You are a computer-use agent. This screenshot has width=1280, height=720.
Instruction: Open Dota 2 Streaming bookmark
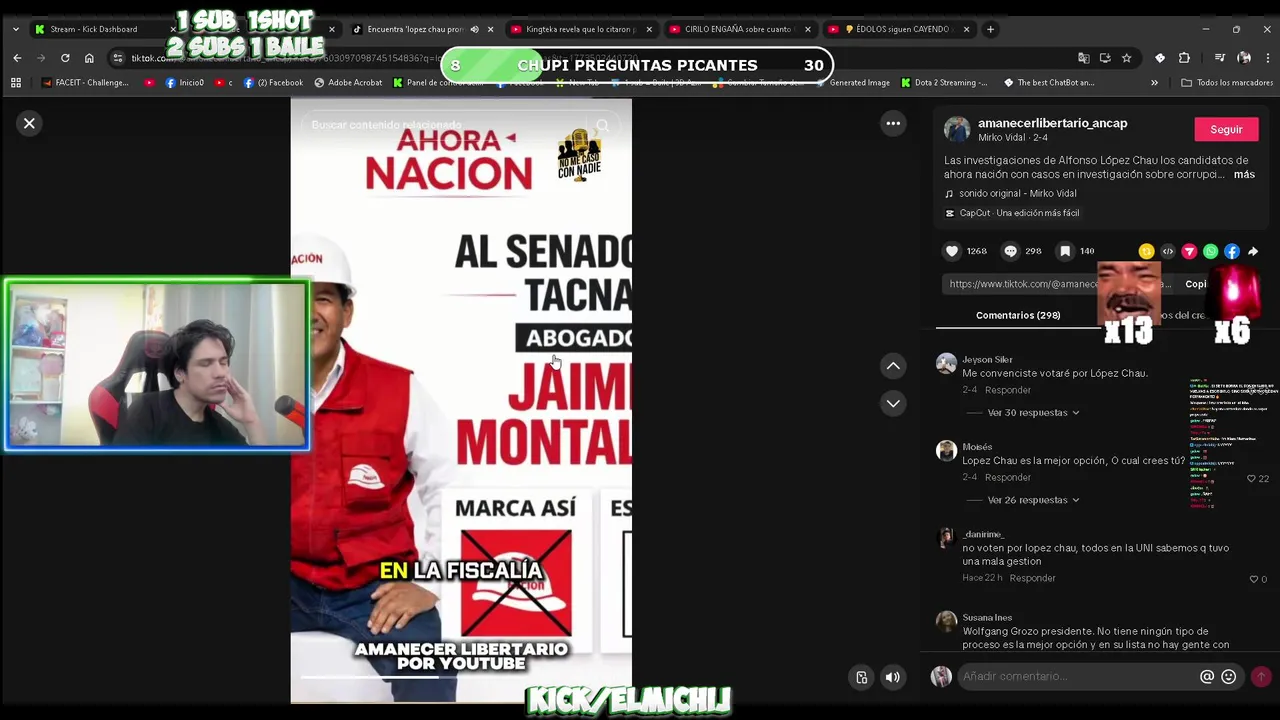(945, 83)
